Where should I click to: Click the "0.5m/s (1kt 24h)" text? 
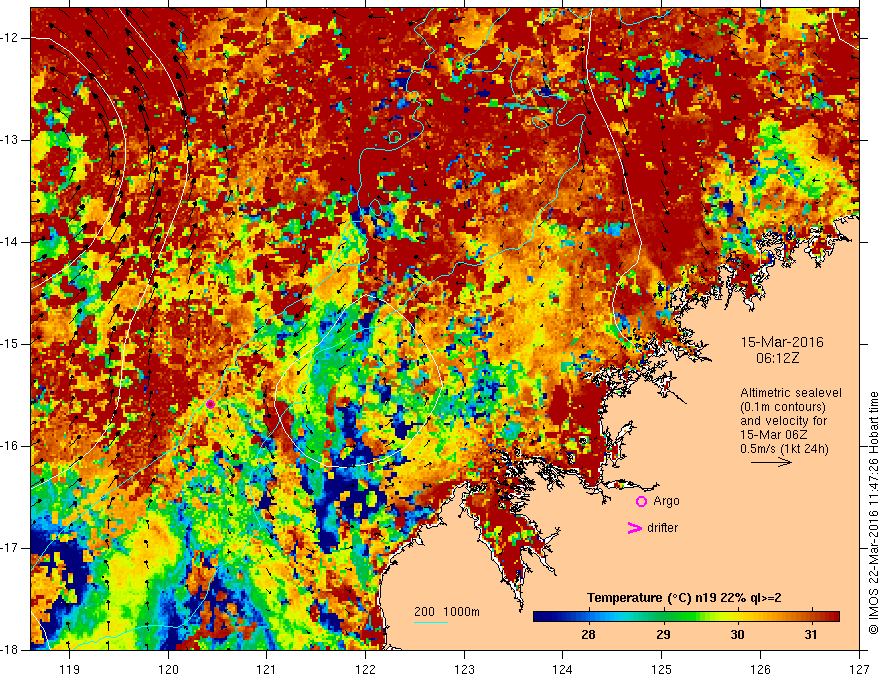click(x=784, y=449)
